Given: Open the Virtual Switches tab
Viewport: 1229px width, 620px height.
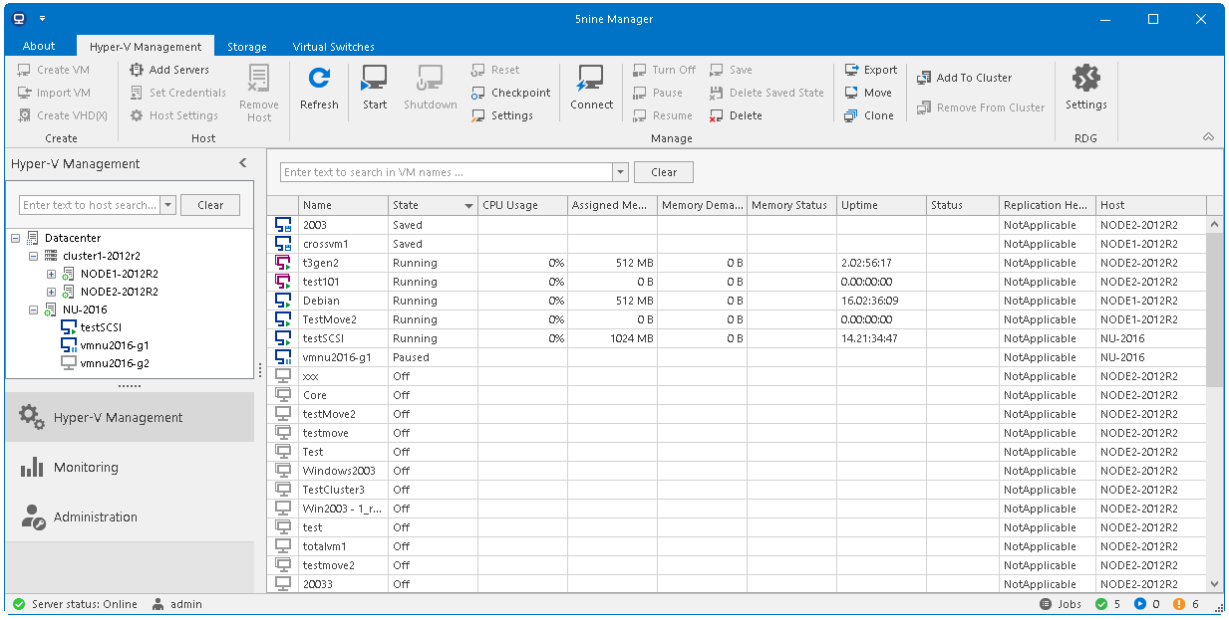Looking at the screenshot, I should click(x=333, y=47).
